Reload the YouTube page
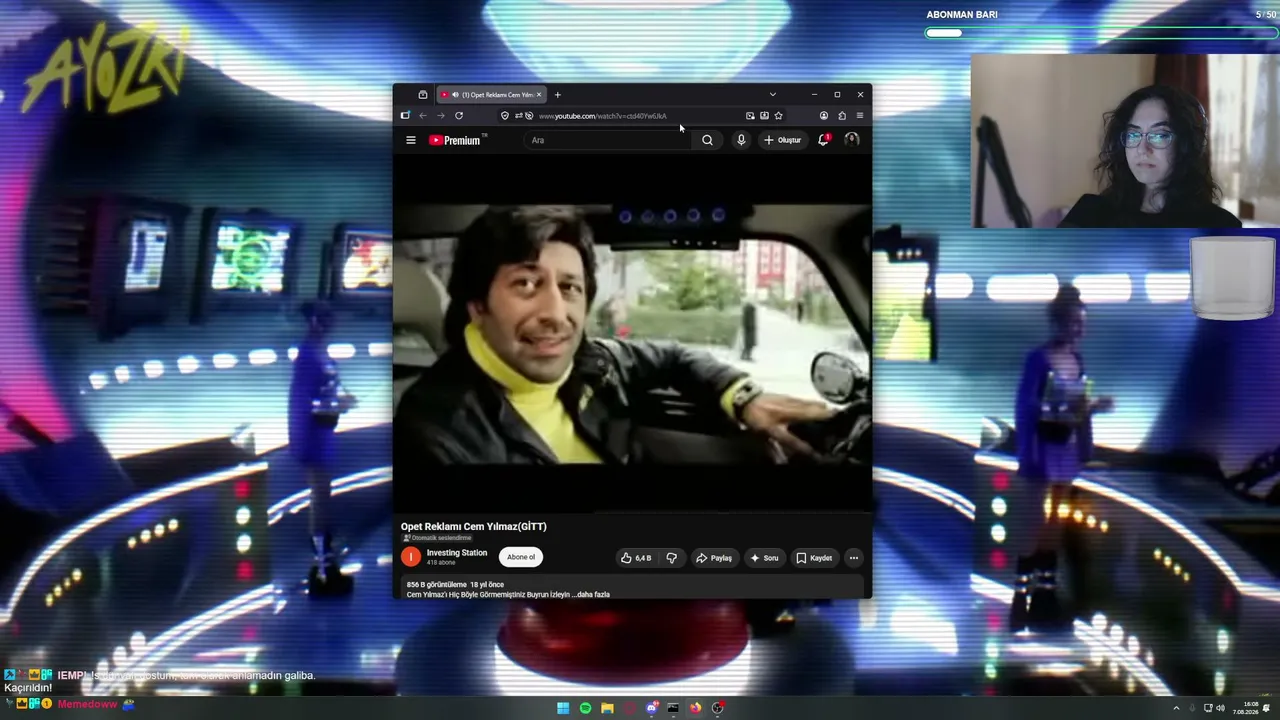This screenshot has width=1280, height=720. (x=459, y=116)
